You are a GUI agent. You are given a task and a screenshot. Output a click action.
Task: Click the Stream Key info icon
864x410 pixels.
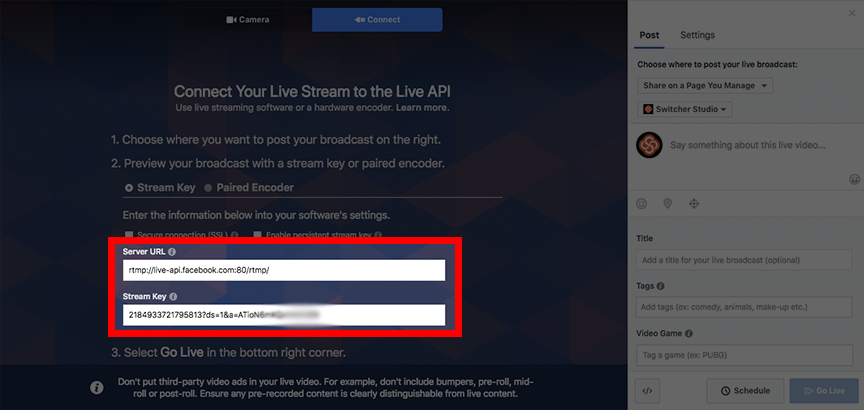(173, 296)
